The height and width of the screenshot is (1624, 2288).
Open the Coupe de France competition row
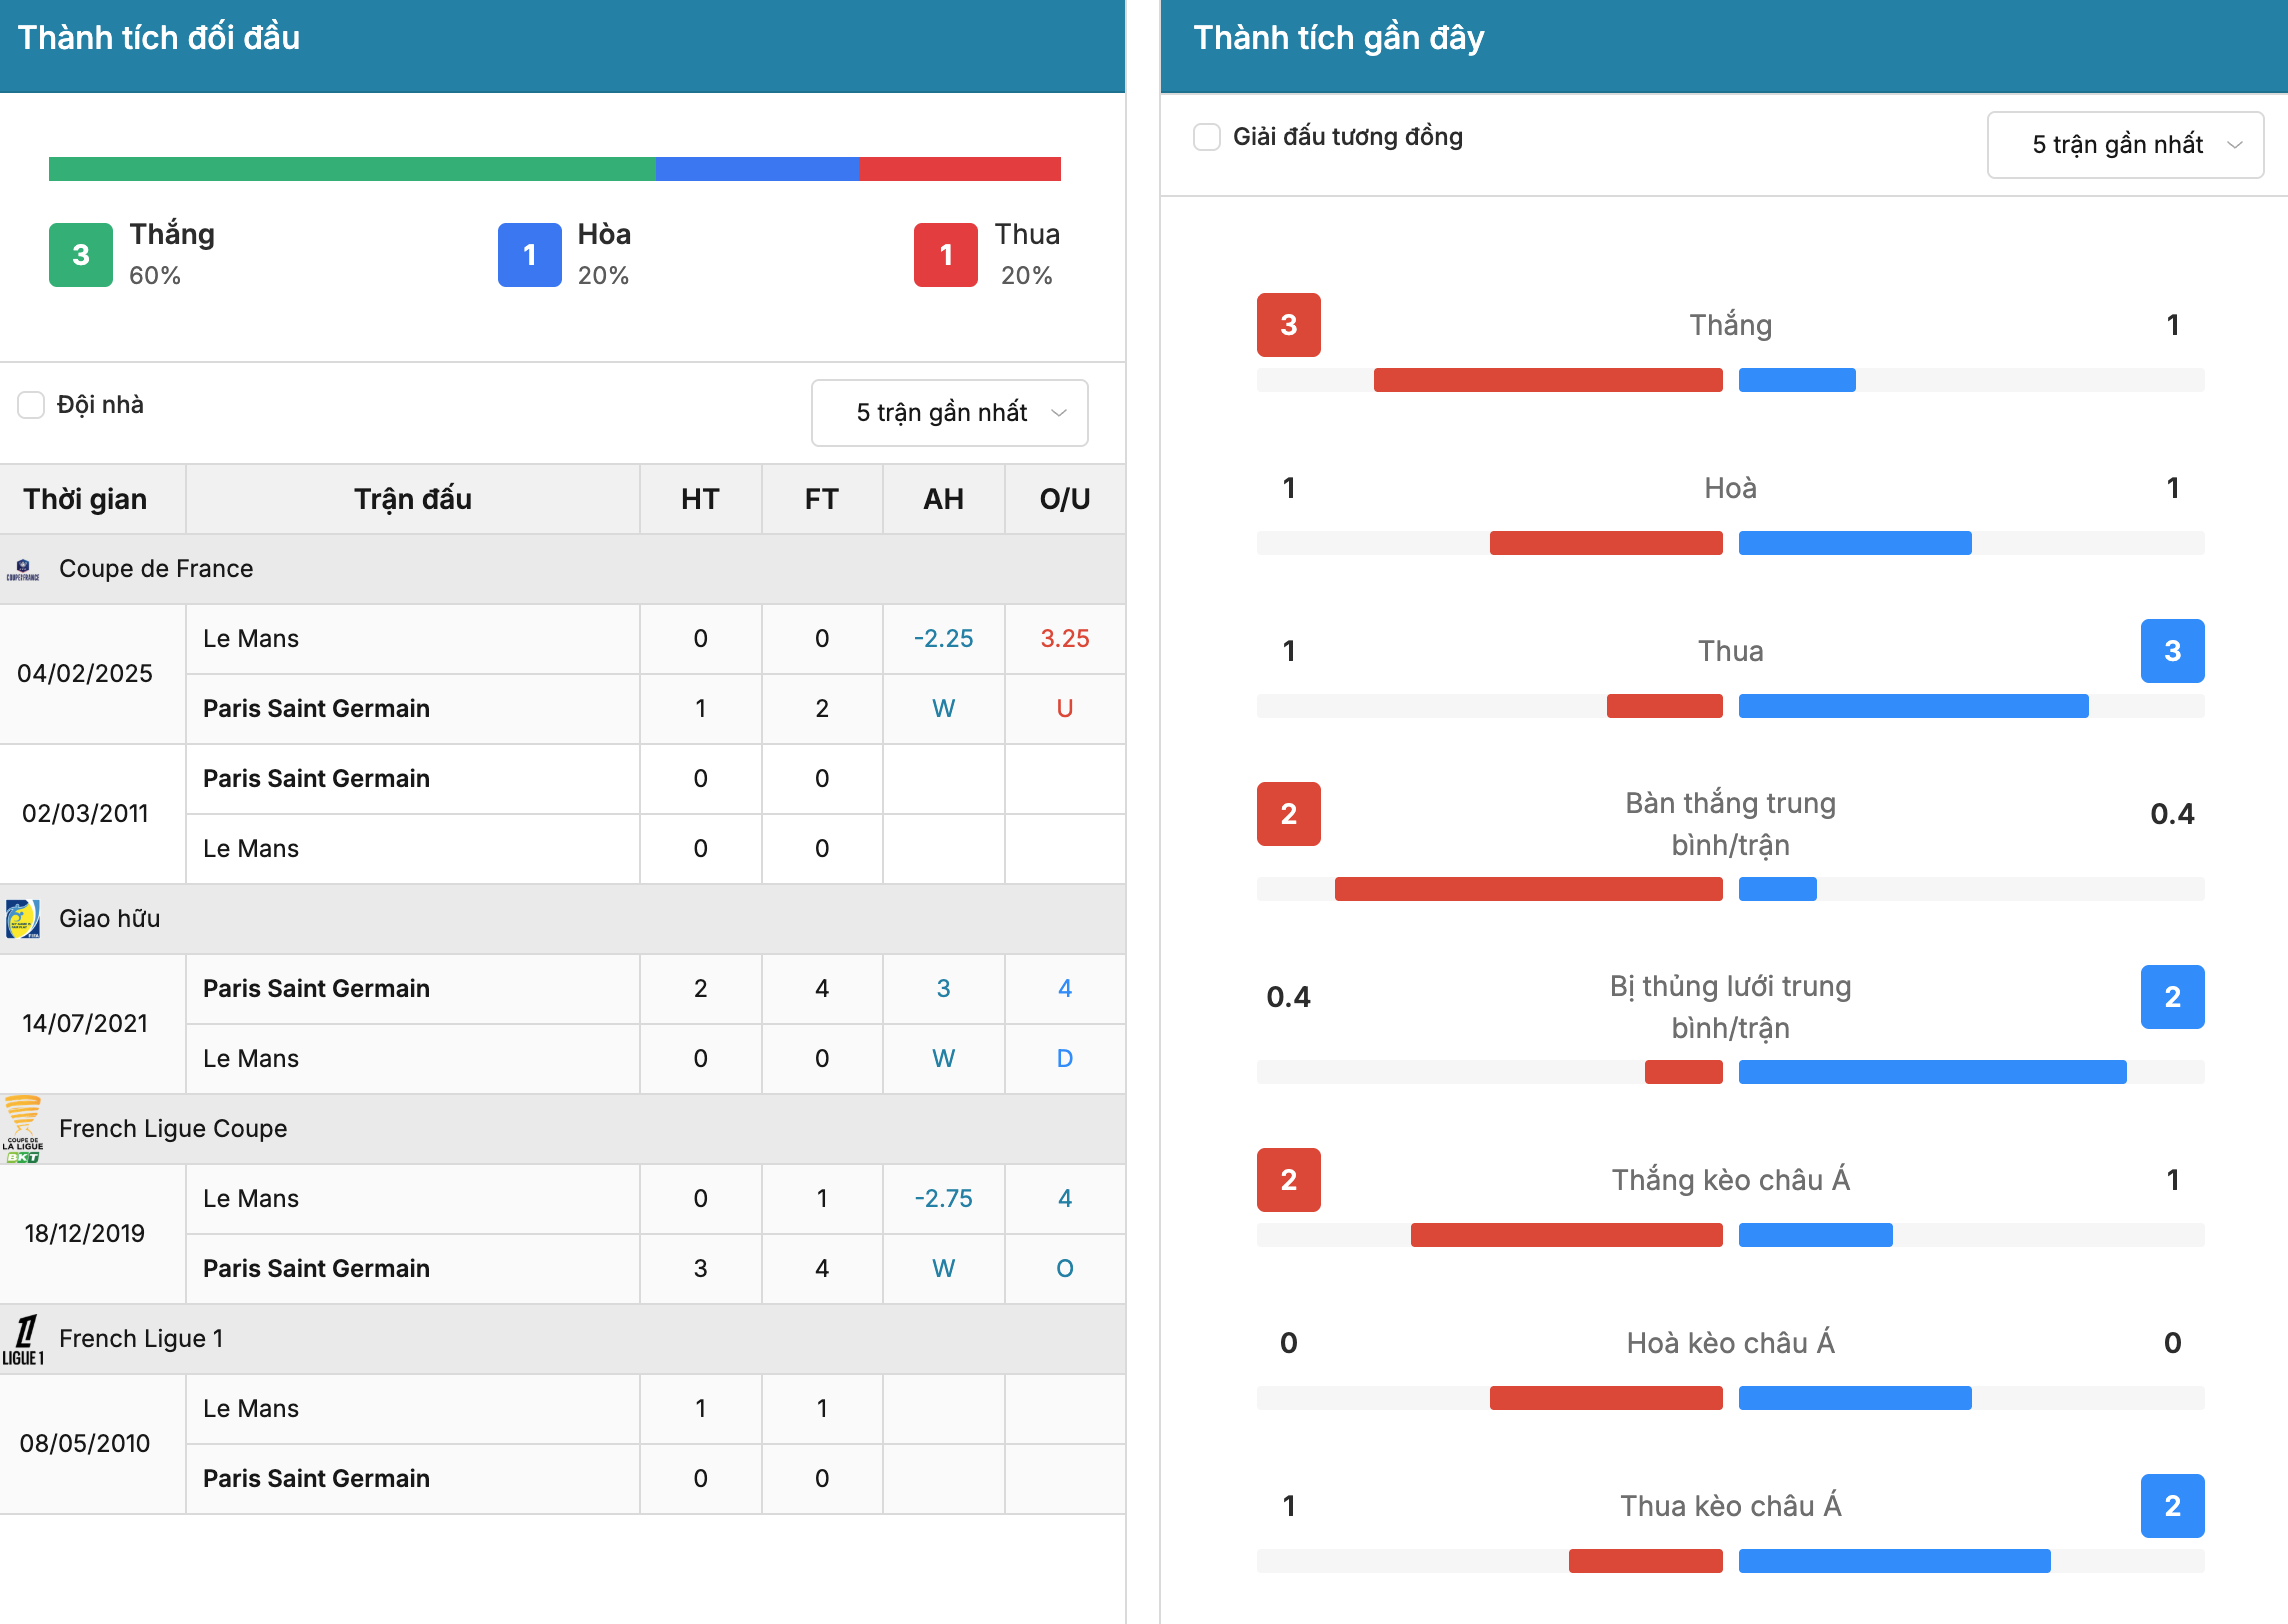562,569
